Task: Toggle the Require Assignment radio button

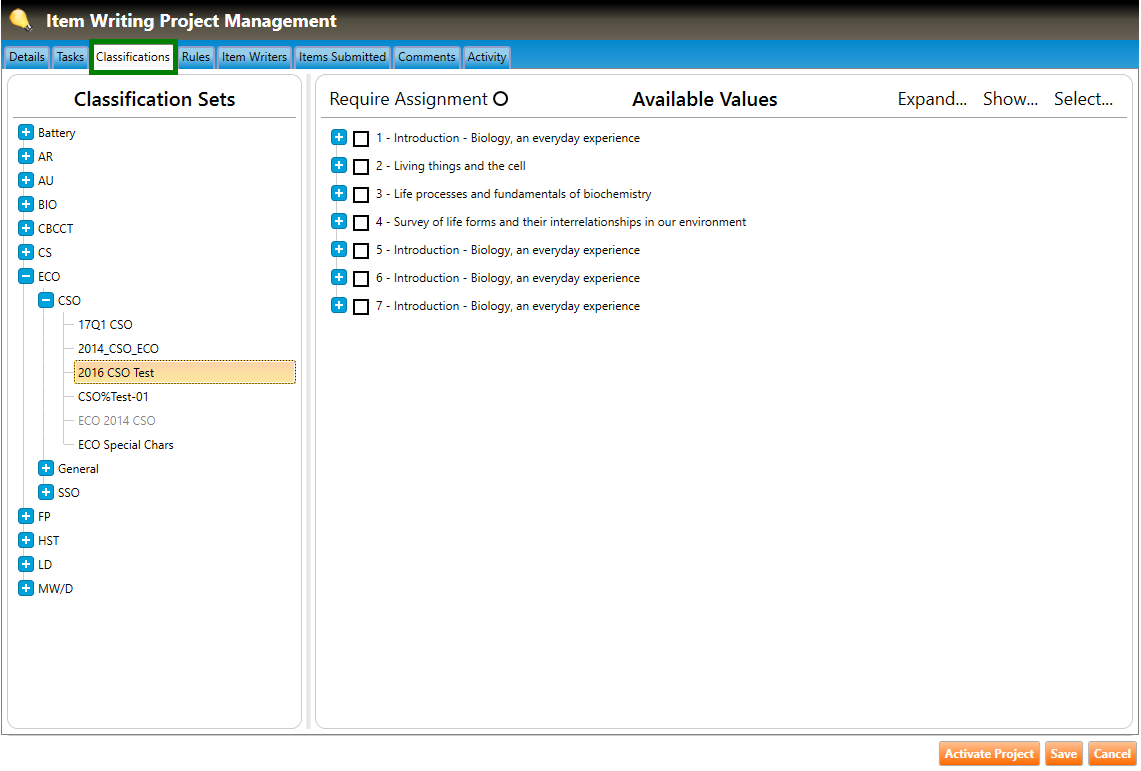Action: (x=501, y=99)
